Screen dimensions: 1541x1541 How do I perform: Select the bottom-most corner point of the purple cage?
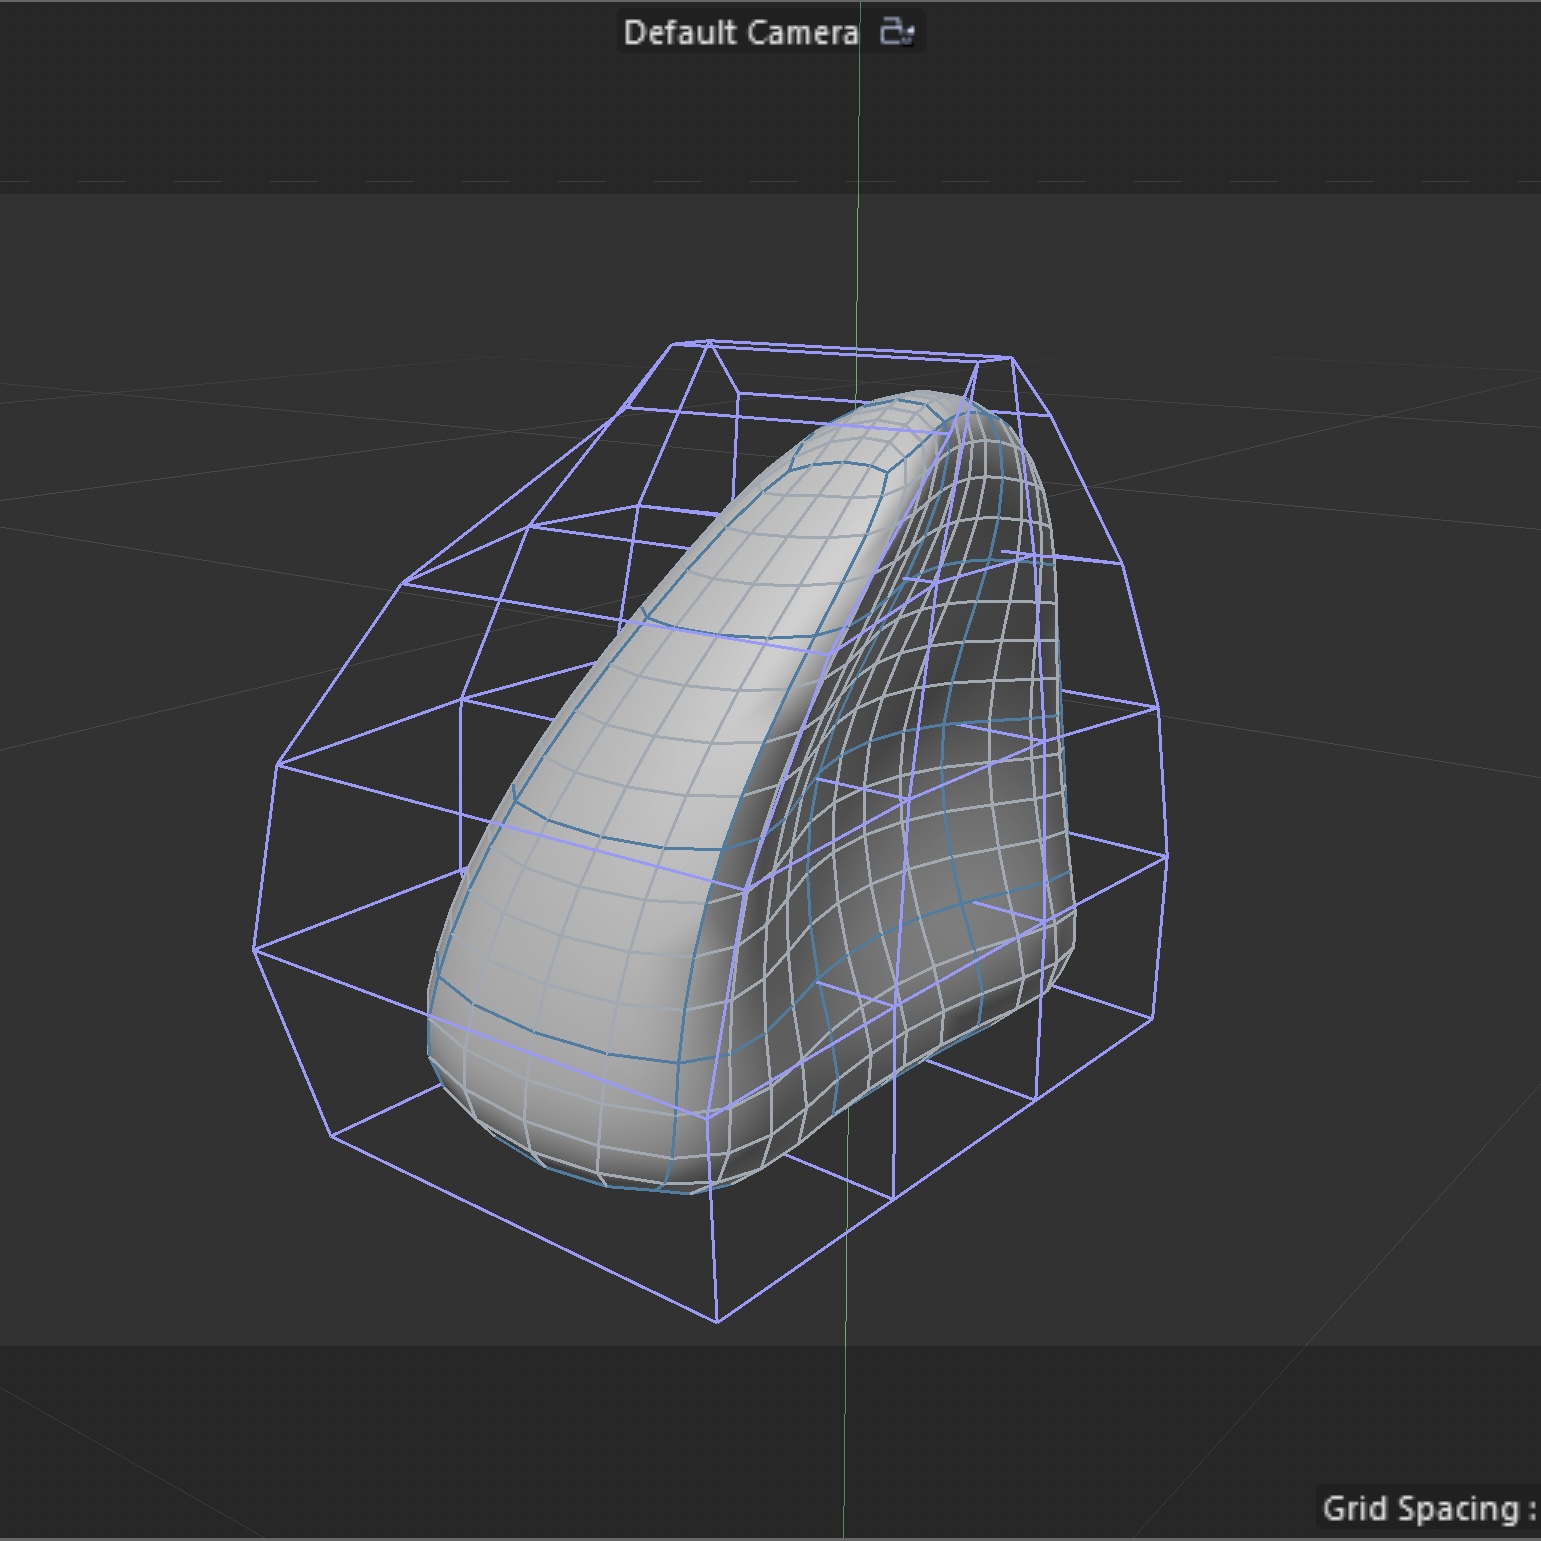click(717, 1322)
